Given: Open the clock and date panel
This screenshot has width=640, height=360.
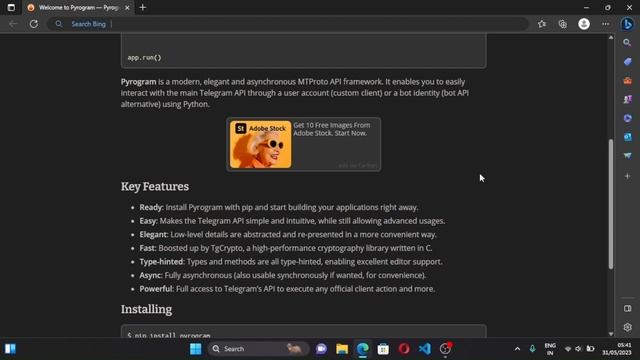Looking at the screenshot, I should (617, 349).
